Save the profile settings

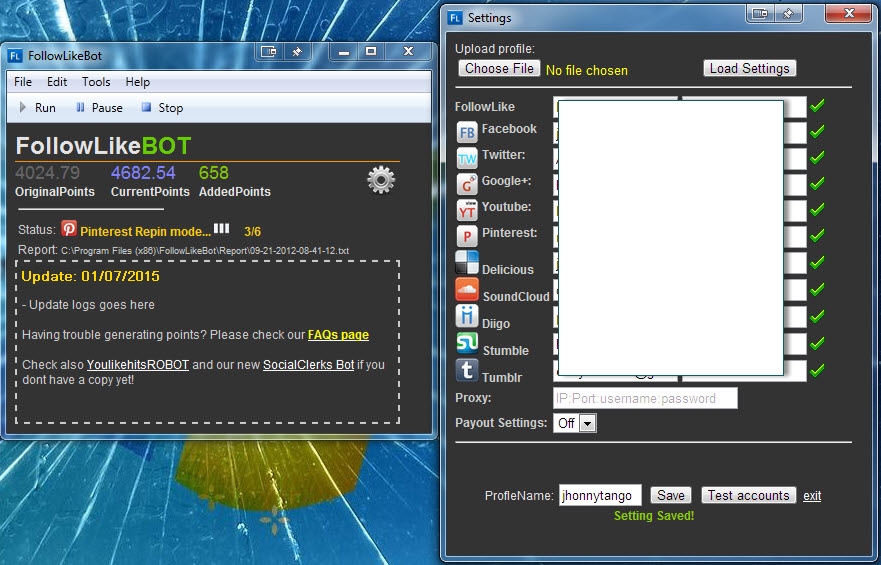pyautogui.click(x=670, y=495)
